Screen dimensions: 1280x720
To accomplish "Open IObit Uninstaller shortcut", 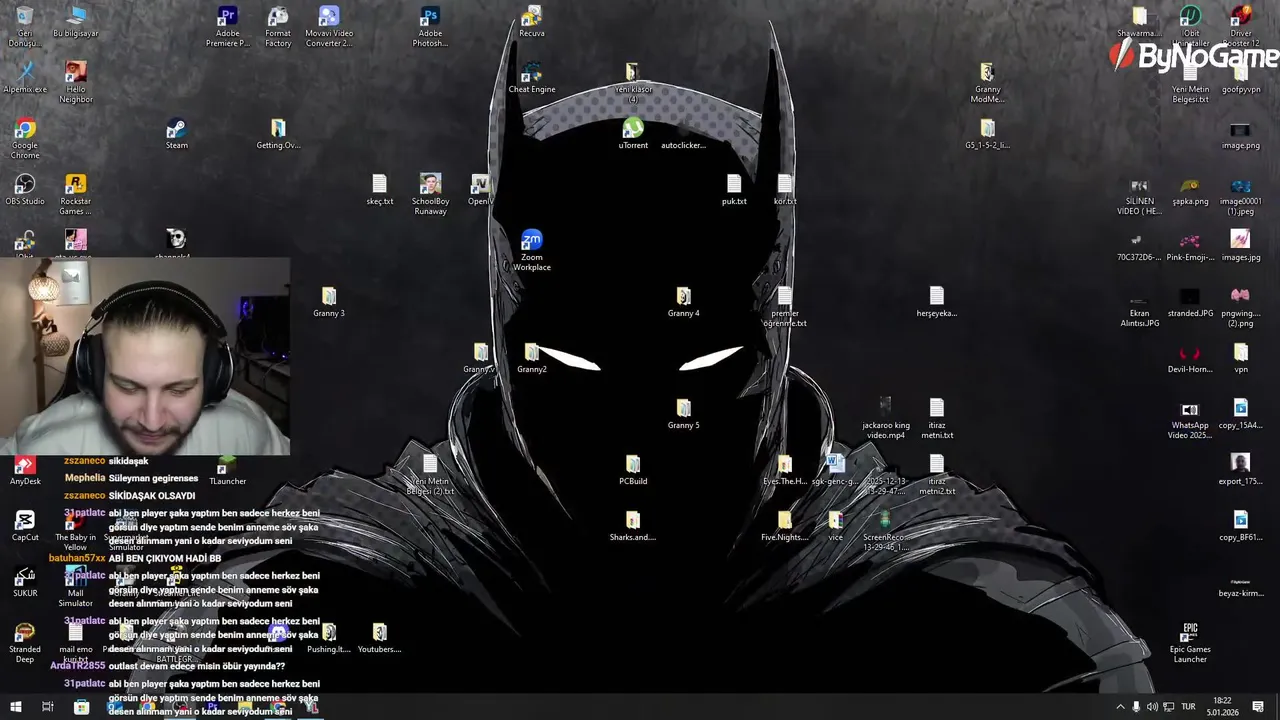I will pos(1190,26).
